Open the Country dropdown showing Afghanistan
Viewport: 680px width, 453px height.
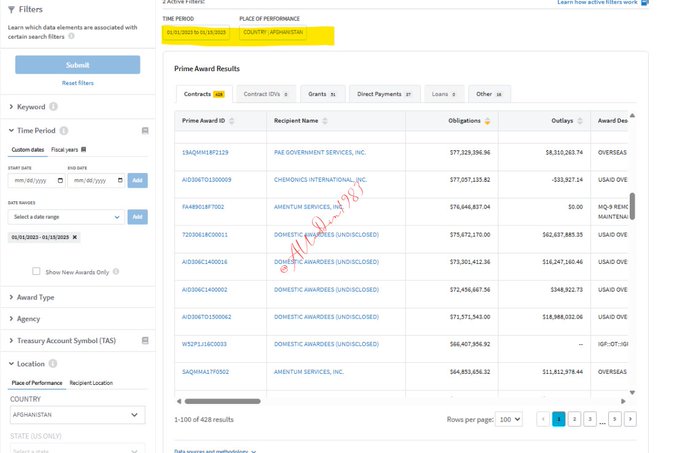(77, 414)
